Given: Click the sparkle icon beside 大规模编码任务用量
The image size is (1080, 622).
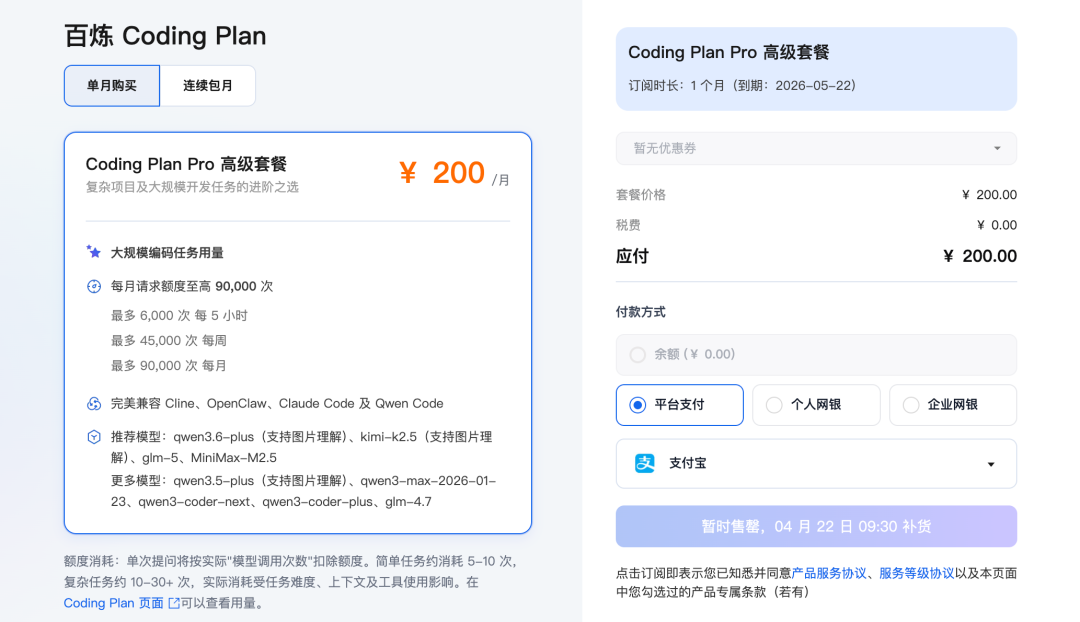Looking at the screenshot, I should coord(94,252).
